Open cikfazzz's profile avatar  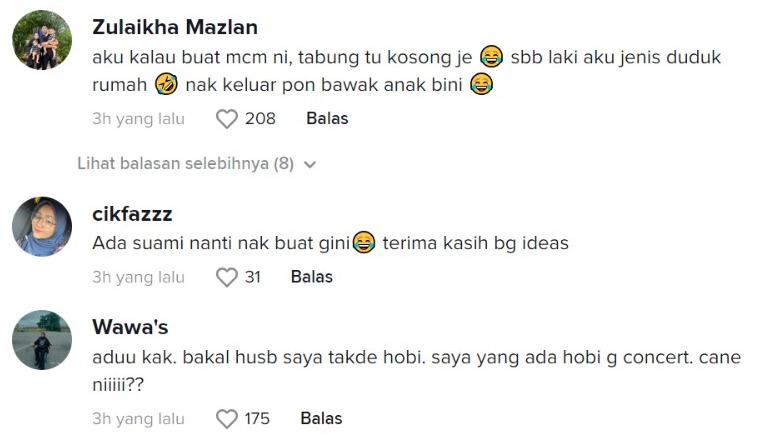pyautogui.click(x=42, y=226)
